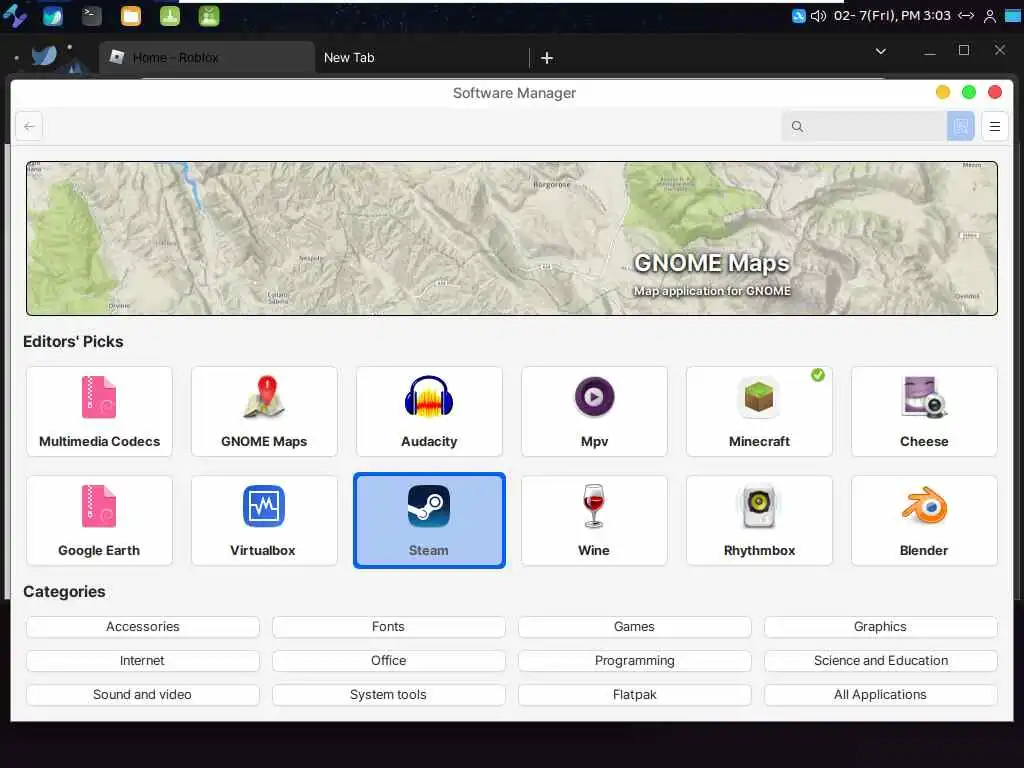Open the Audacity app tile

tap(429, 411)
